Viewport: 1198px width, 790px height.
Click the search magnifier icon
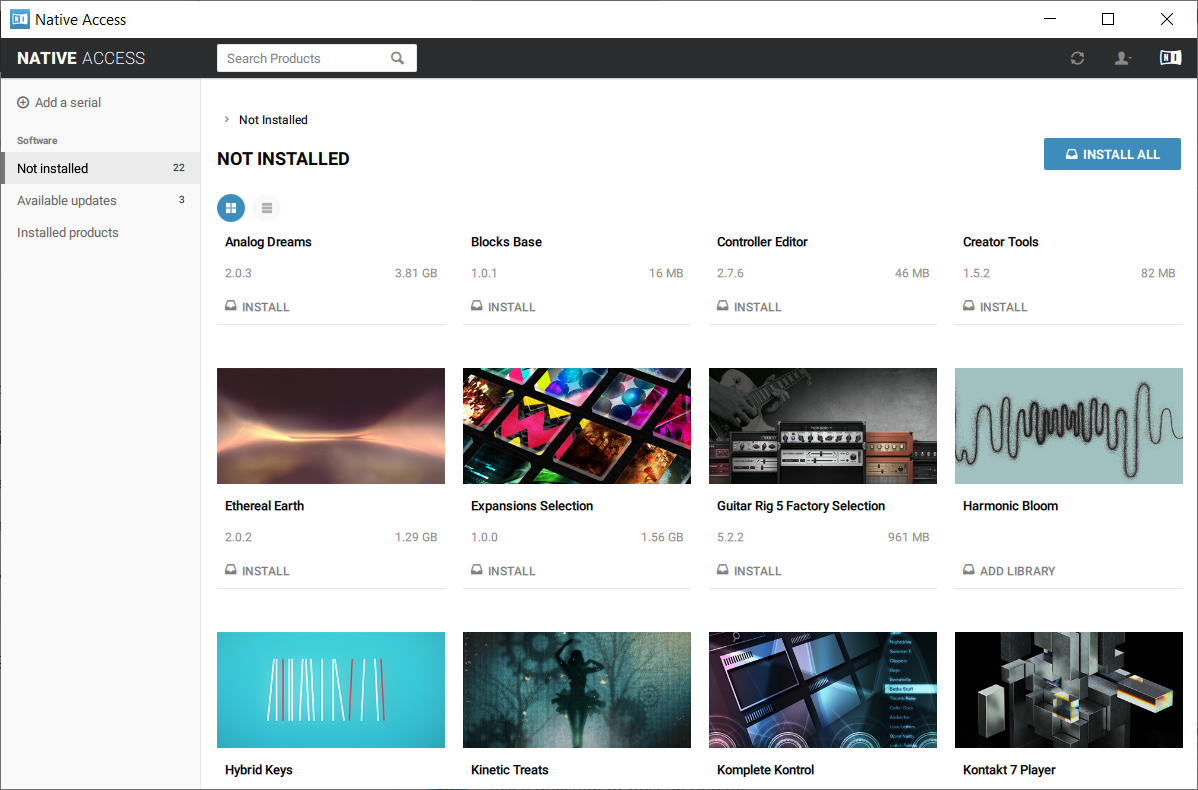pos(397,58)
